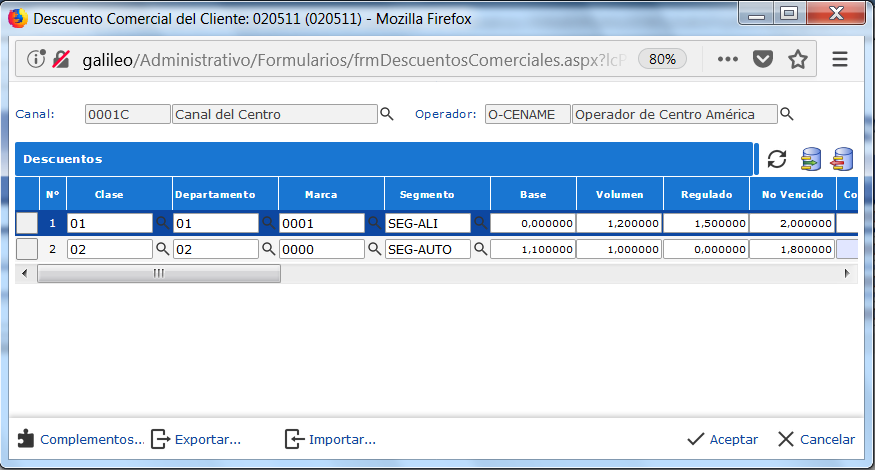Edit No Vencido value 2,000000
Viewport: 875px width, 470px height.
tap(792, 223)
